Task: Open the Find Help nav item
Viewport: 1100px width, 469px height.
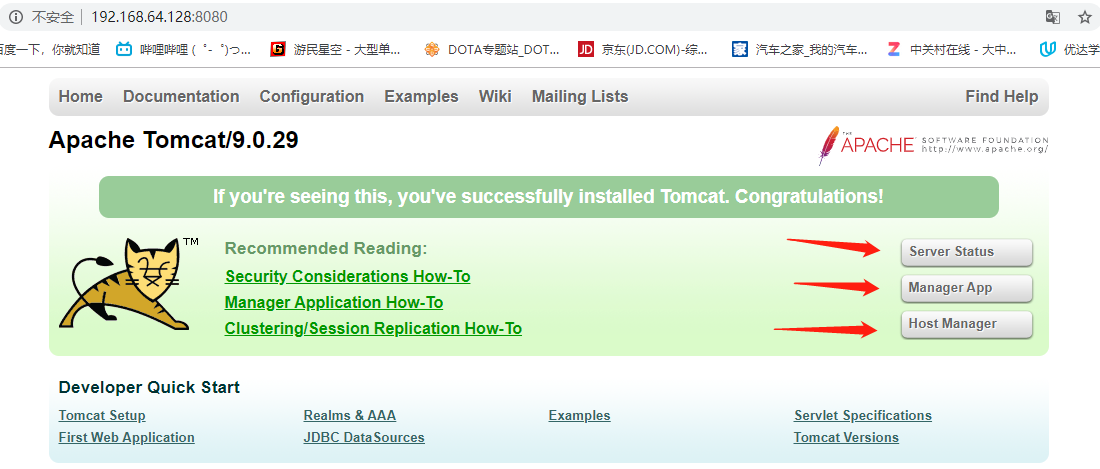Action: [1001, 97]
